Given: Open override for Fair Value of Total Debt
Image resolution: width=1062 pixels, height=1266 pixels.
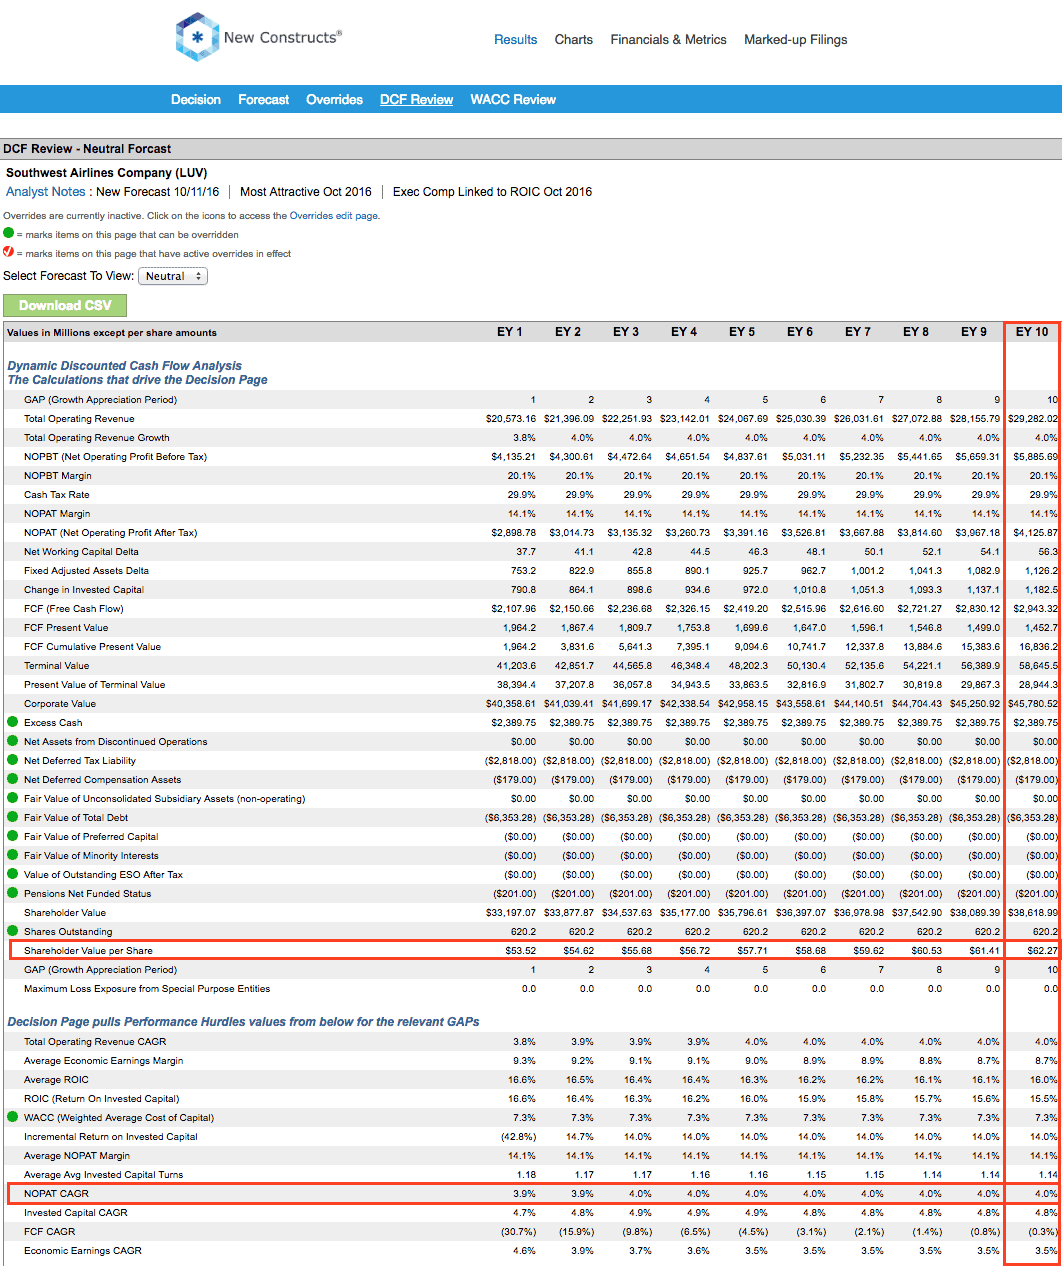Looking at the screenshot, I should (13, 817).
